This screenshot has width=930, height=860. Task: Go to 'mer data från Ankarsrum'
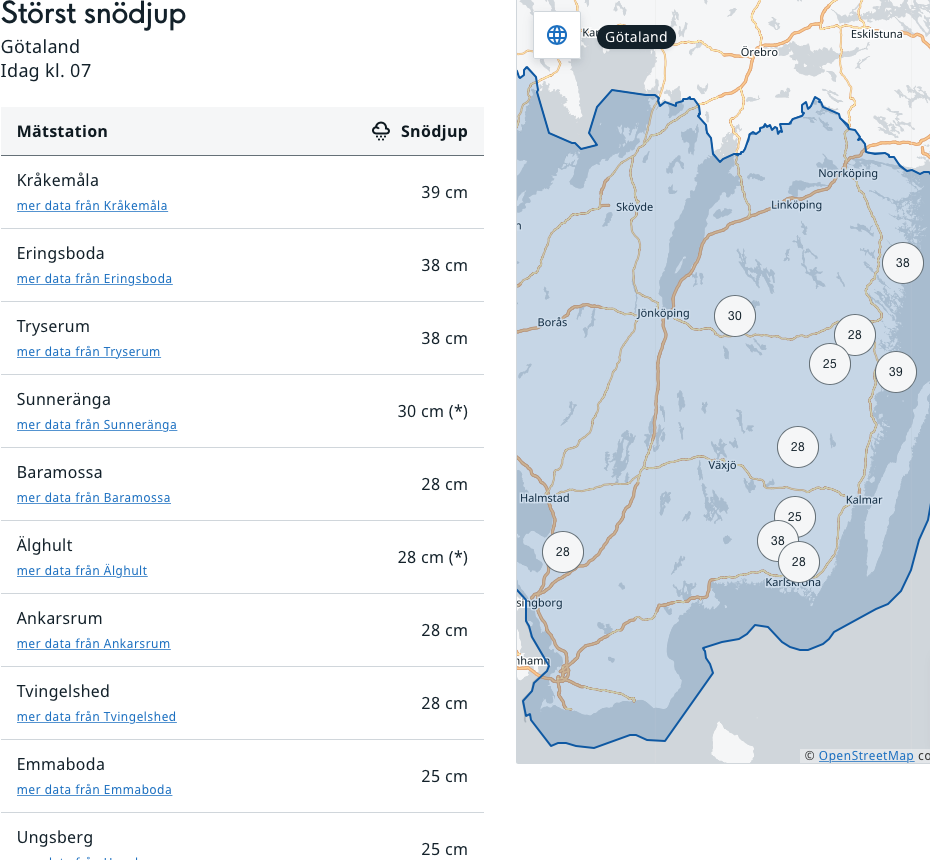point(93,644)
